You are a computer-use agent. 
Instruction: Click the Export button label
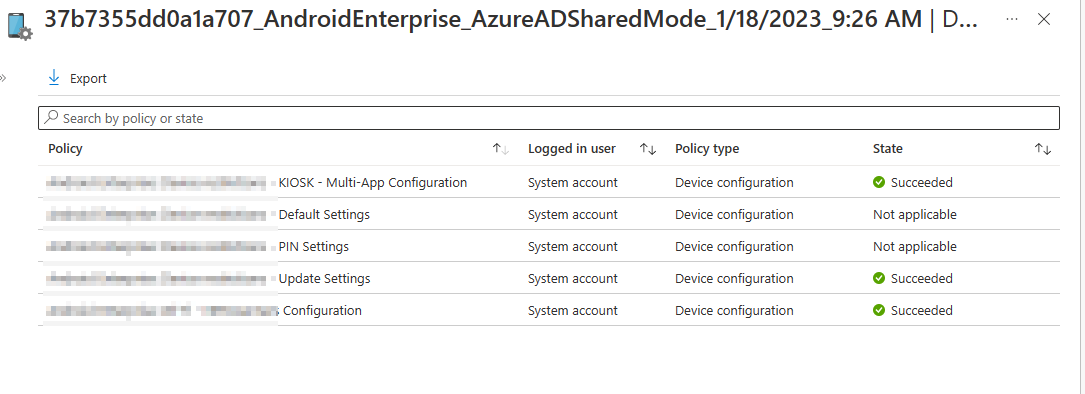pos(89,79)
